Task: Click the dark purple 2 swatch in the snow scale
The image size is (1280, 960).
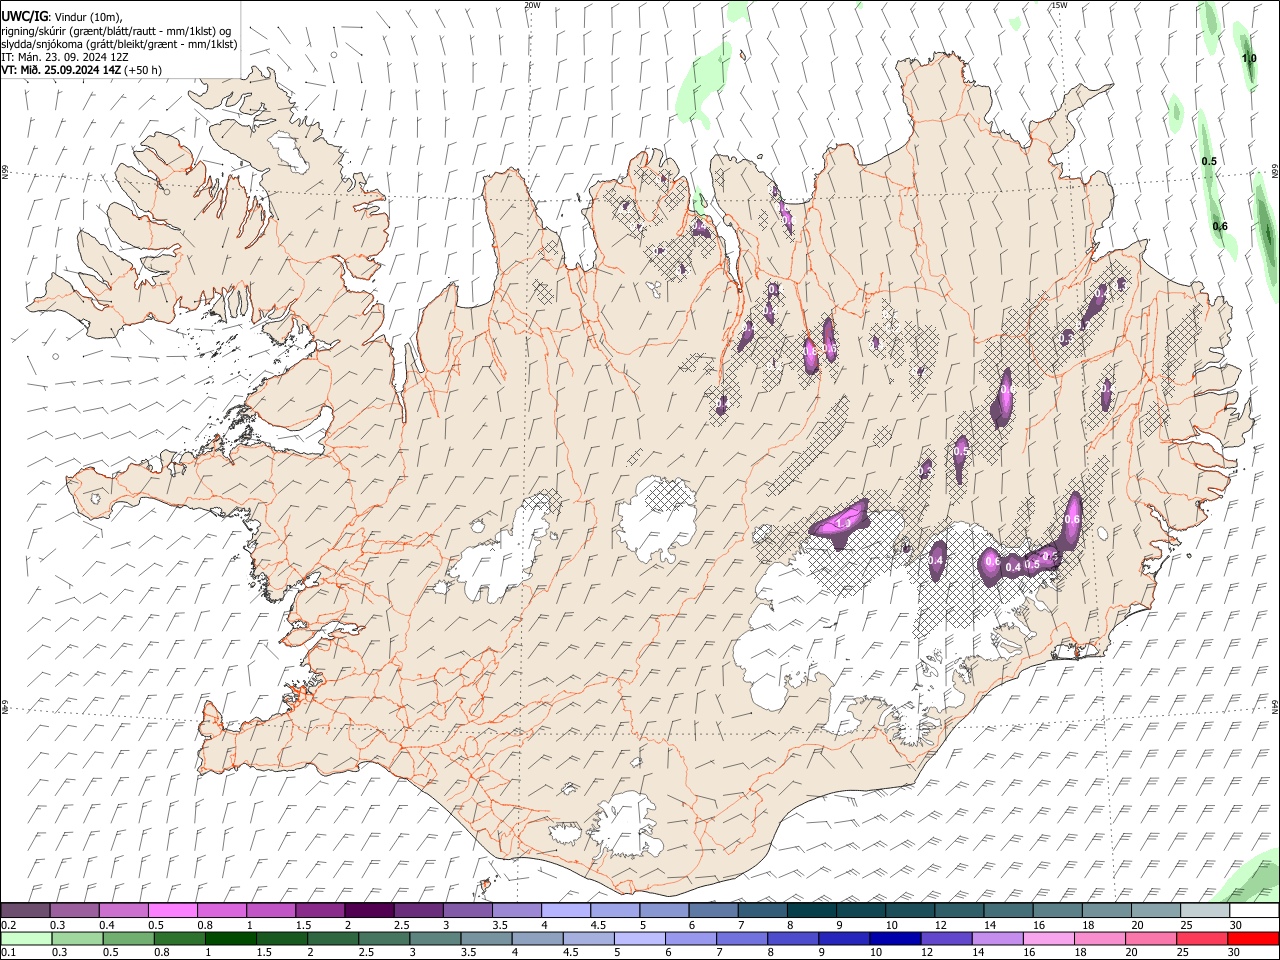Action: [370, 910]
